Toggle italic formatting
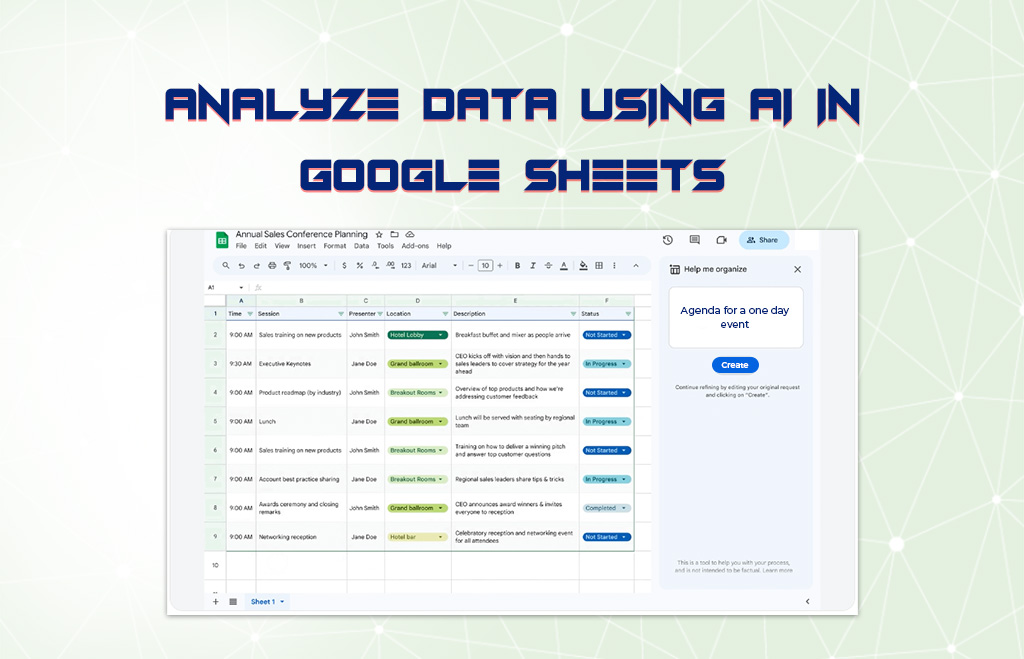Viewport: 1024px width, 659px height. [x=532, y=266]
